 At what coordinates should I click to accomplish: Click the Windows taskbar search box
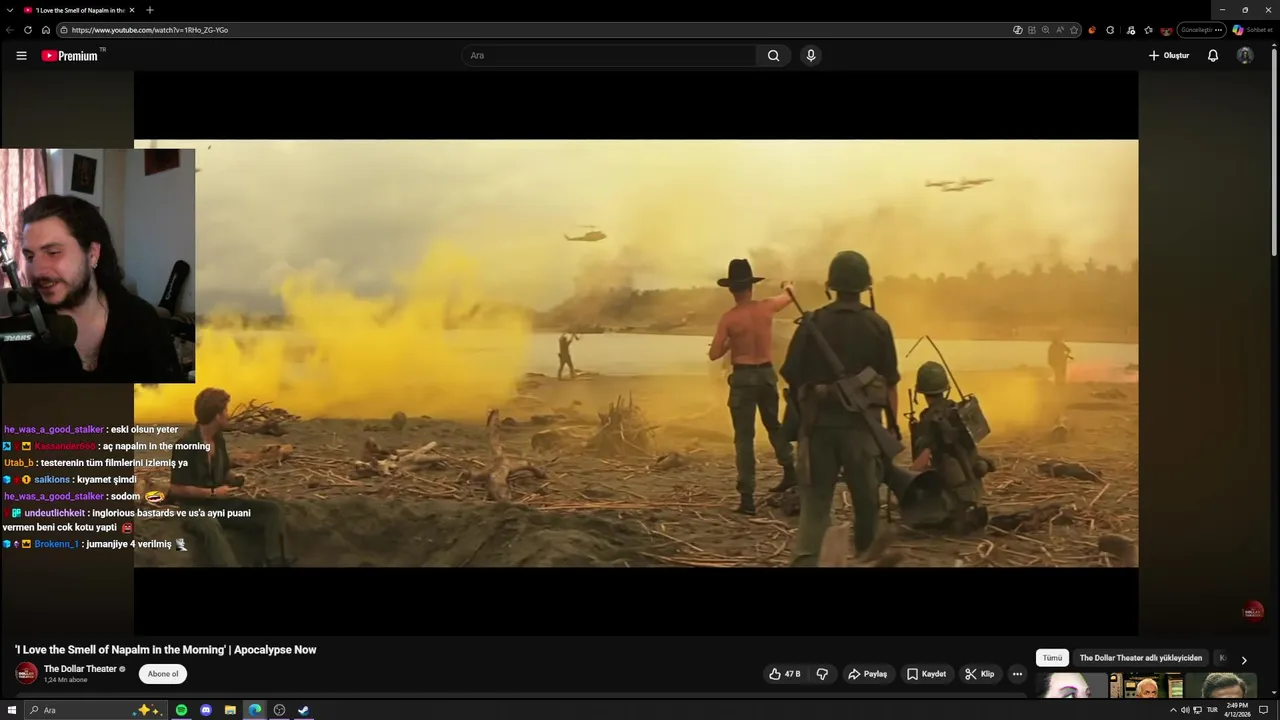(x=95, y=710)
